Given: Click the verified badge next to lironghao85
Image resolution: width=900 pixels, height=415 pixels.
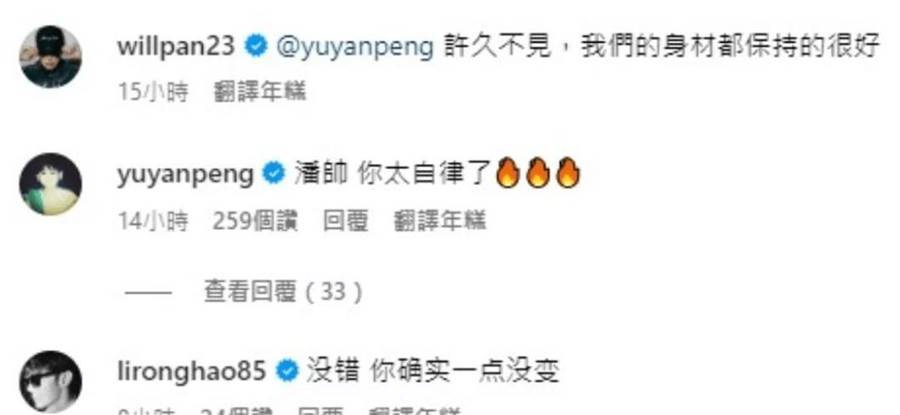Looking at the screenshot, I should [x=286, y=372].
